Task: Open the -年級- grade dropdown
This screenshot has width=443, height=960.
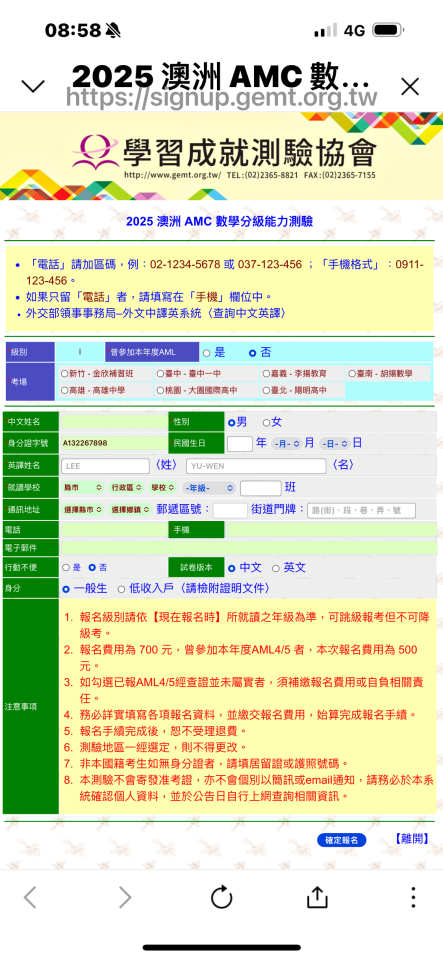Action: coord(209,488)
